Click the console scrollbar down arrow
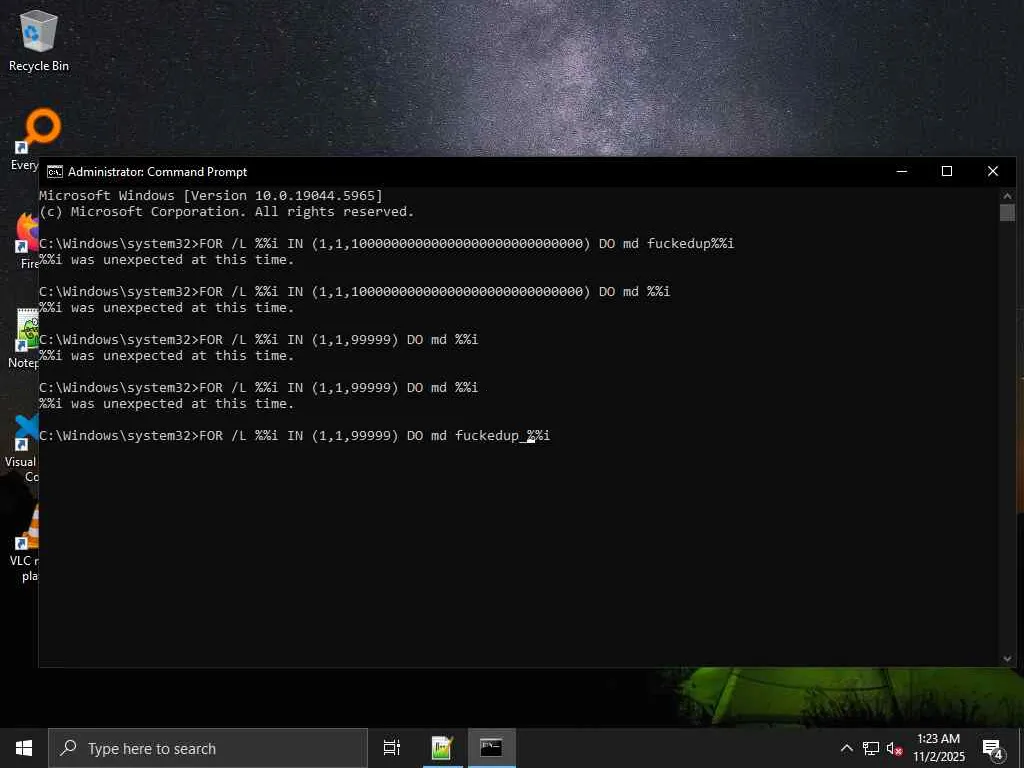This screenshot has height=768, width=1024. pyautogui.click(x=1007, y=659)
